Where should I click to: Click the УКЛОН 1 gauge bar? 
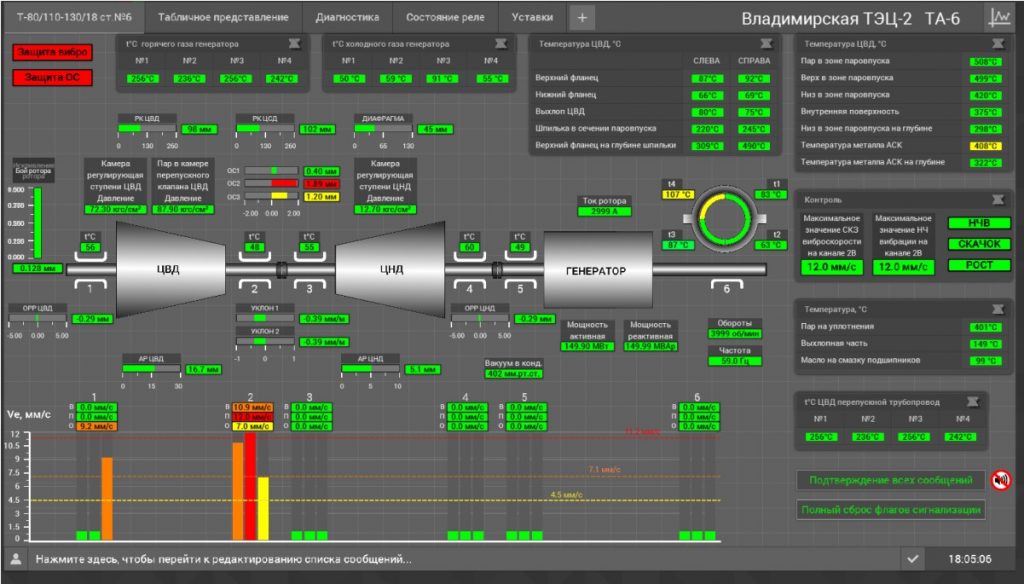coord(265,318)
